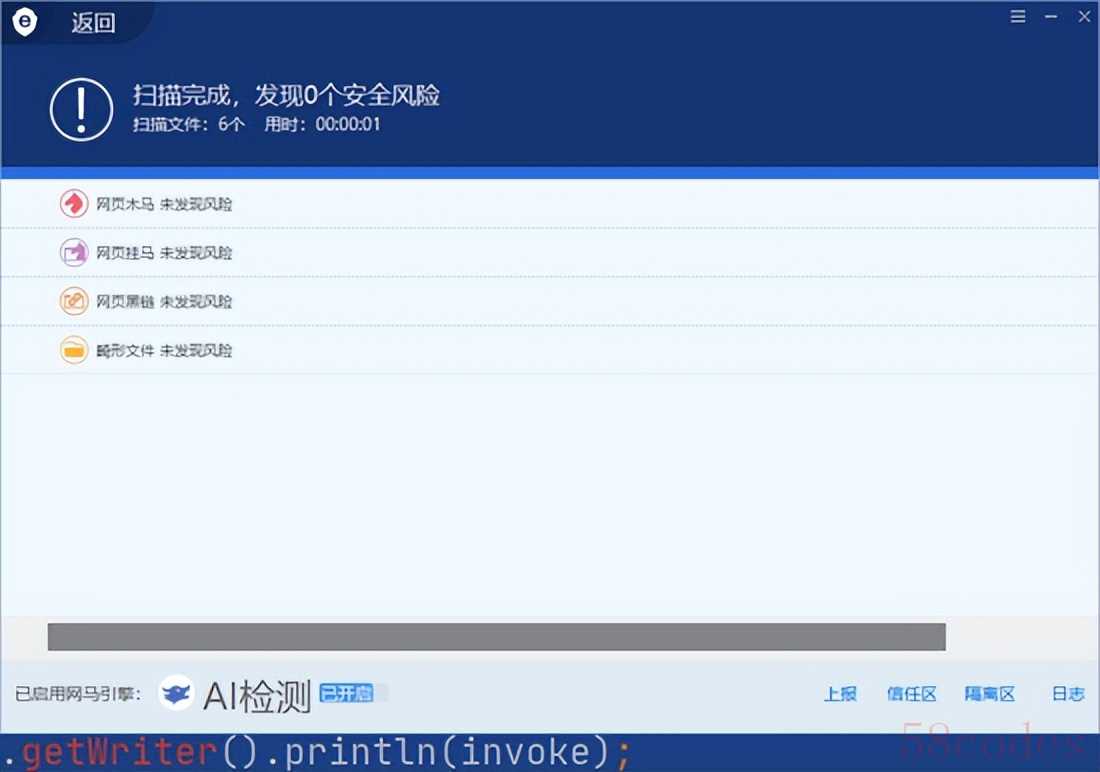Click the 网页黑链 category icon
This screenshot has width=1100, height=772.
click(74, 301)
